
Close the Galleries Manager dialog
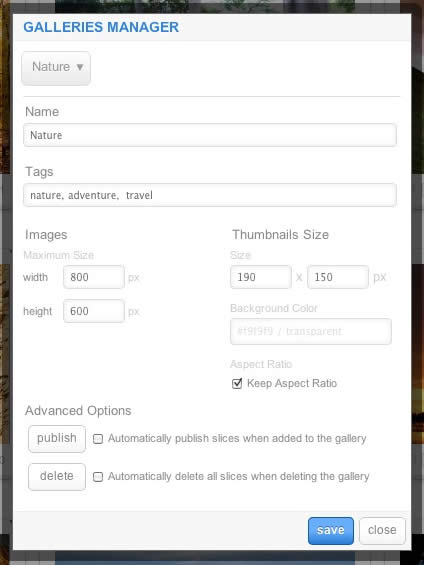[382, 530]
